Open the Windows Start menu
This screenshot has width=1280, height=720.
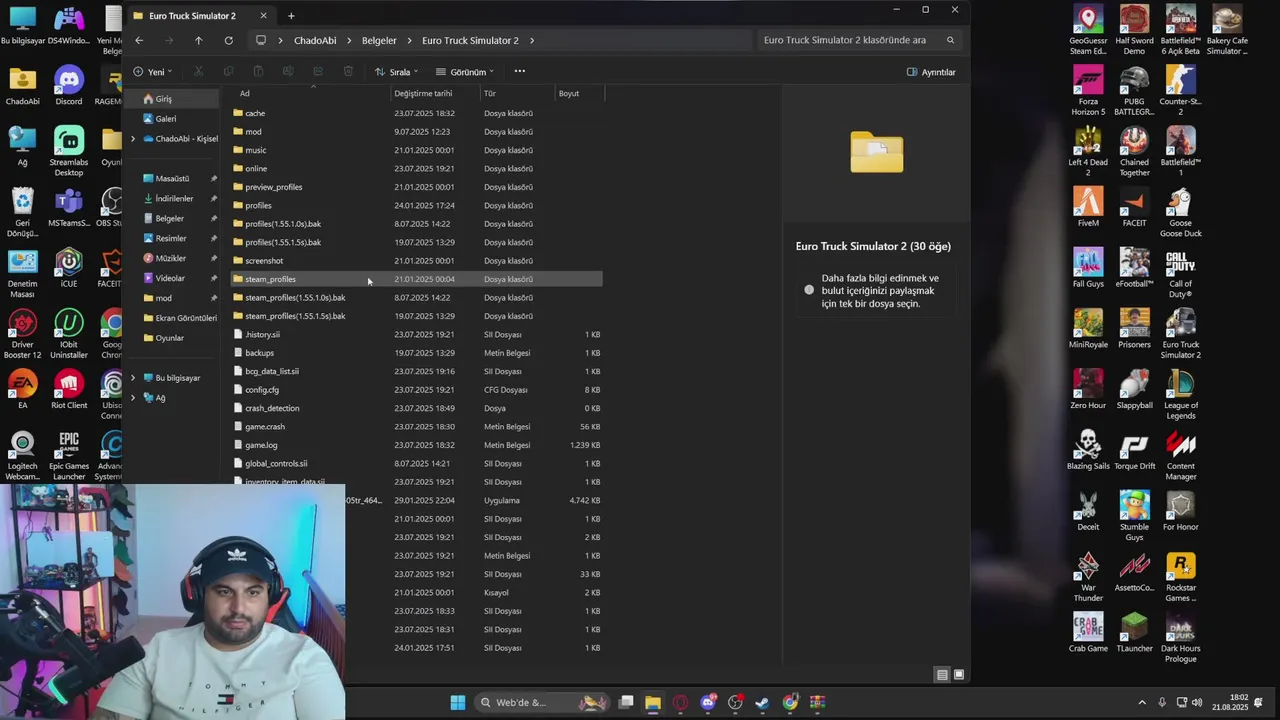tap(458, 702)
